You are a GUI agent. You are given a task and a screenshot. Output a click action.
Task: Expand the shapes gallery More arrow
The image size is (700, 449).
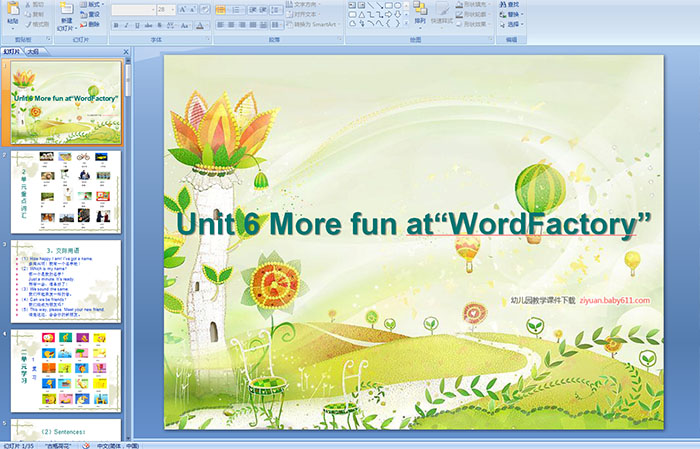(x=406, y=23)
